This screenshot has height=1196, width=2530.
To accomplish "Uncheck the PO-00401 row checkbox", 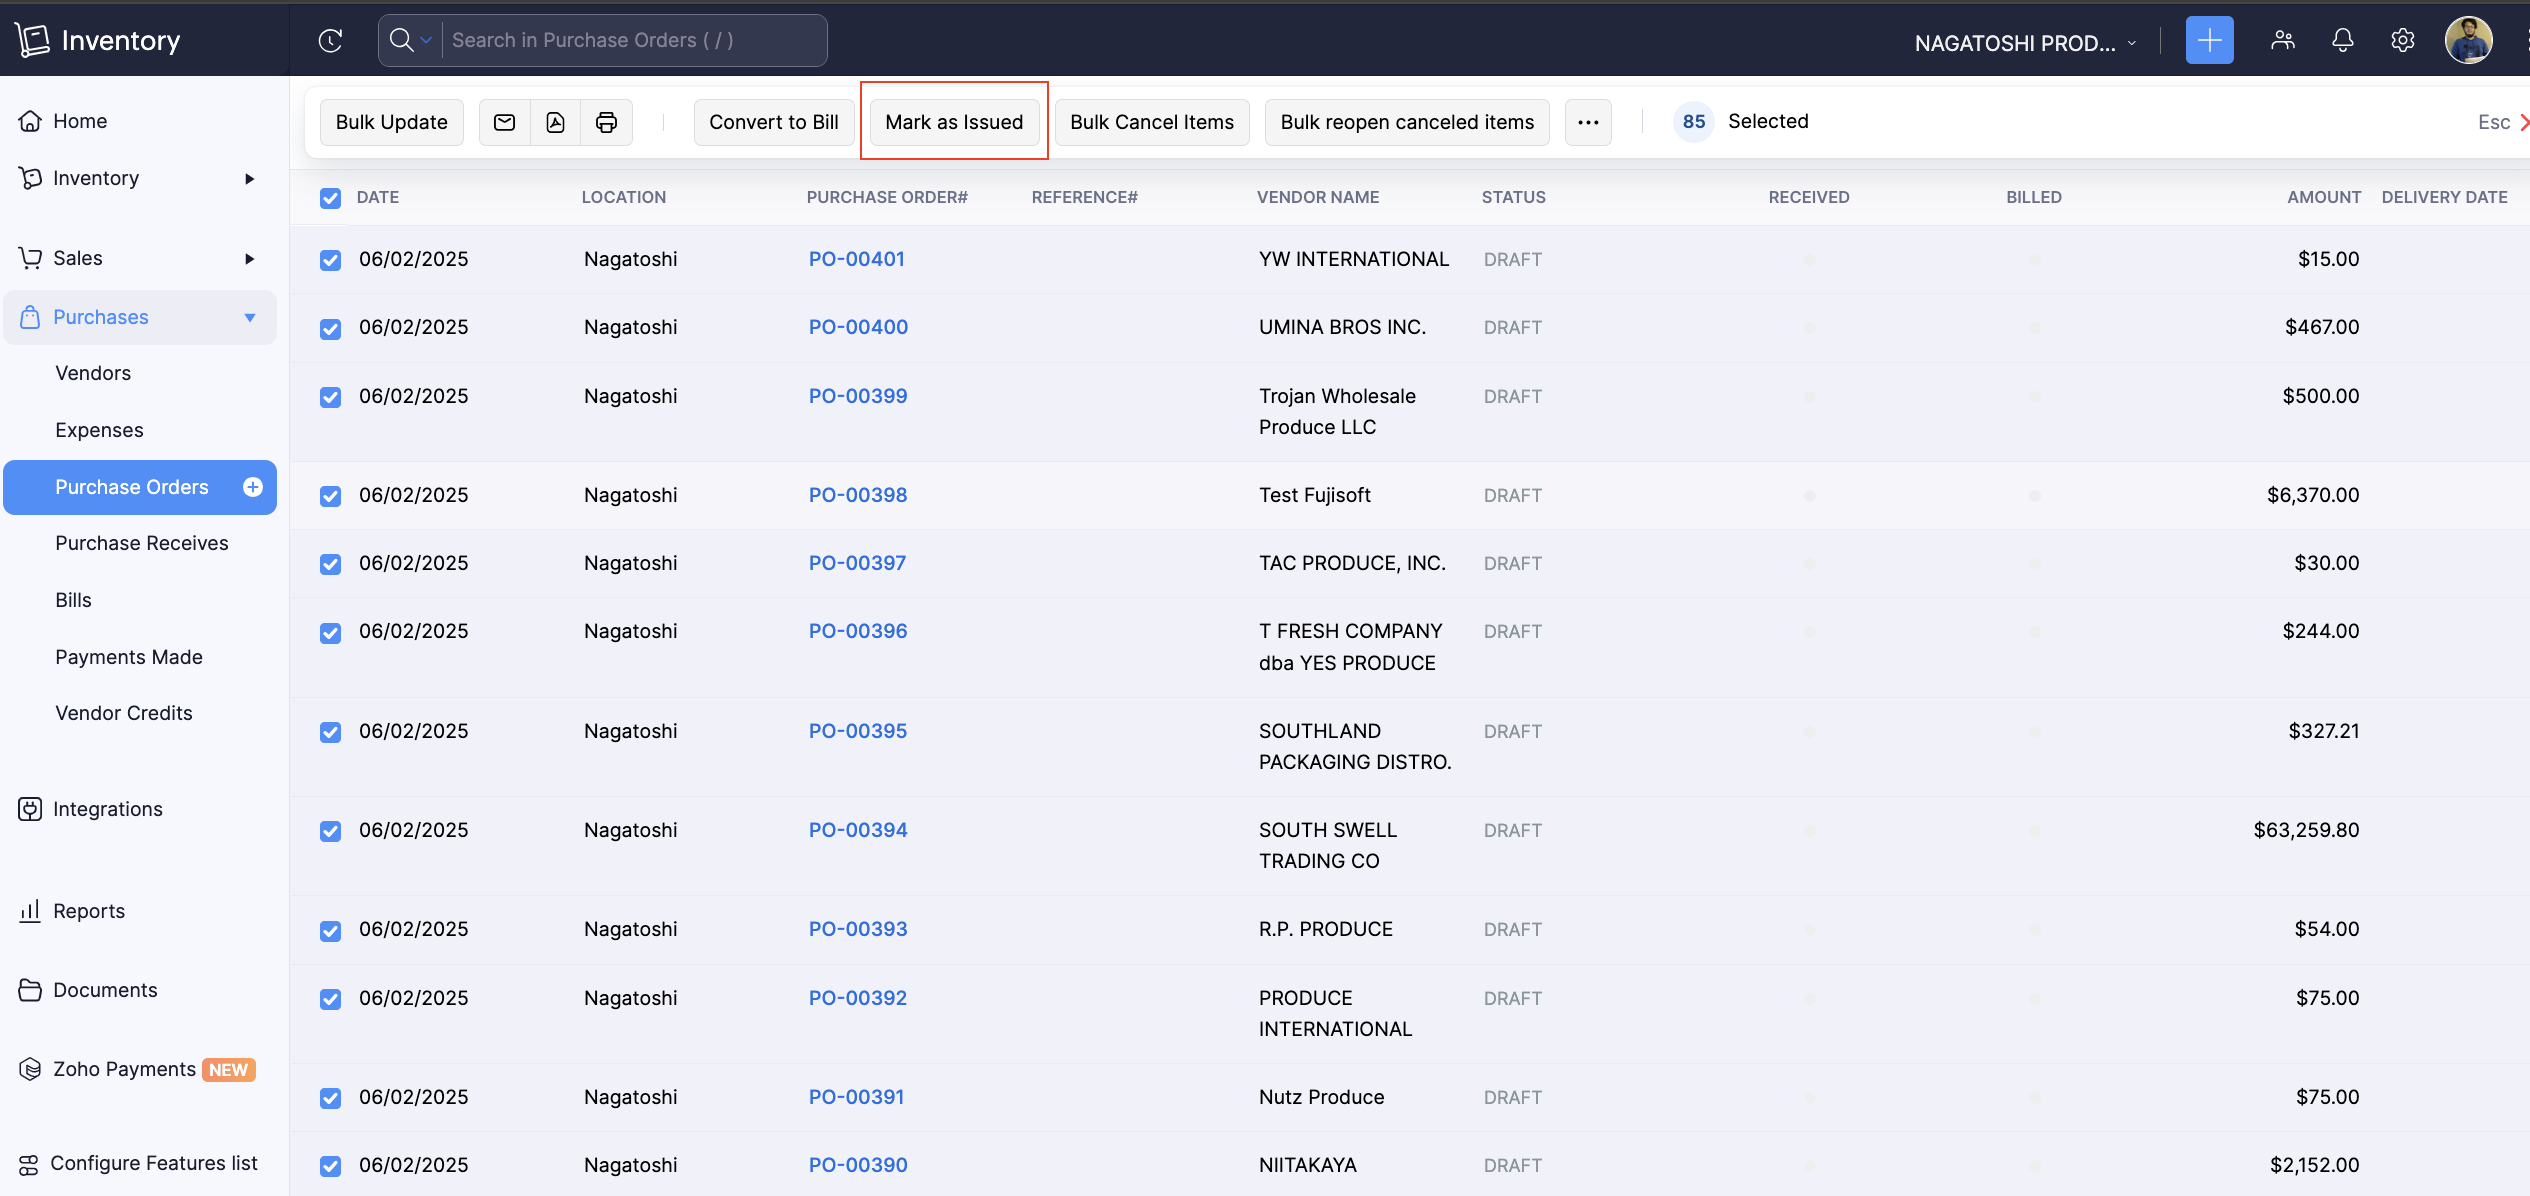I will pyautogui.click(x=330, y=260).
